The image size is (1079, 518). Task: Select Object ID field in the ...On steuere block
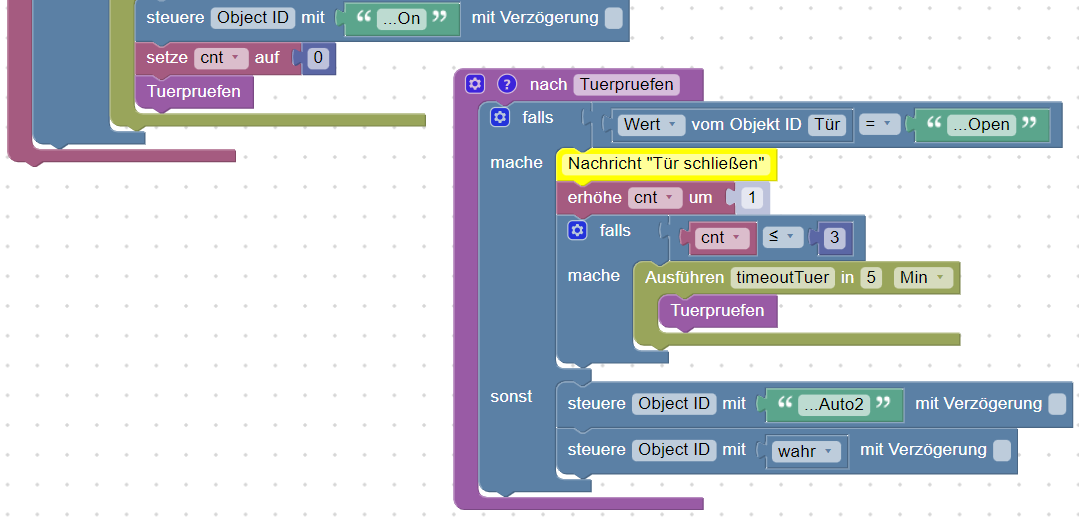(253, 19)
